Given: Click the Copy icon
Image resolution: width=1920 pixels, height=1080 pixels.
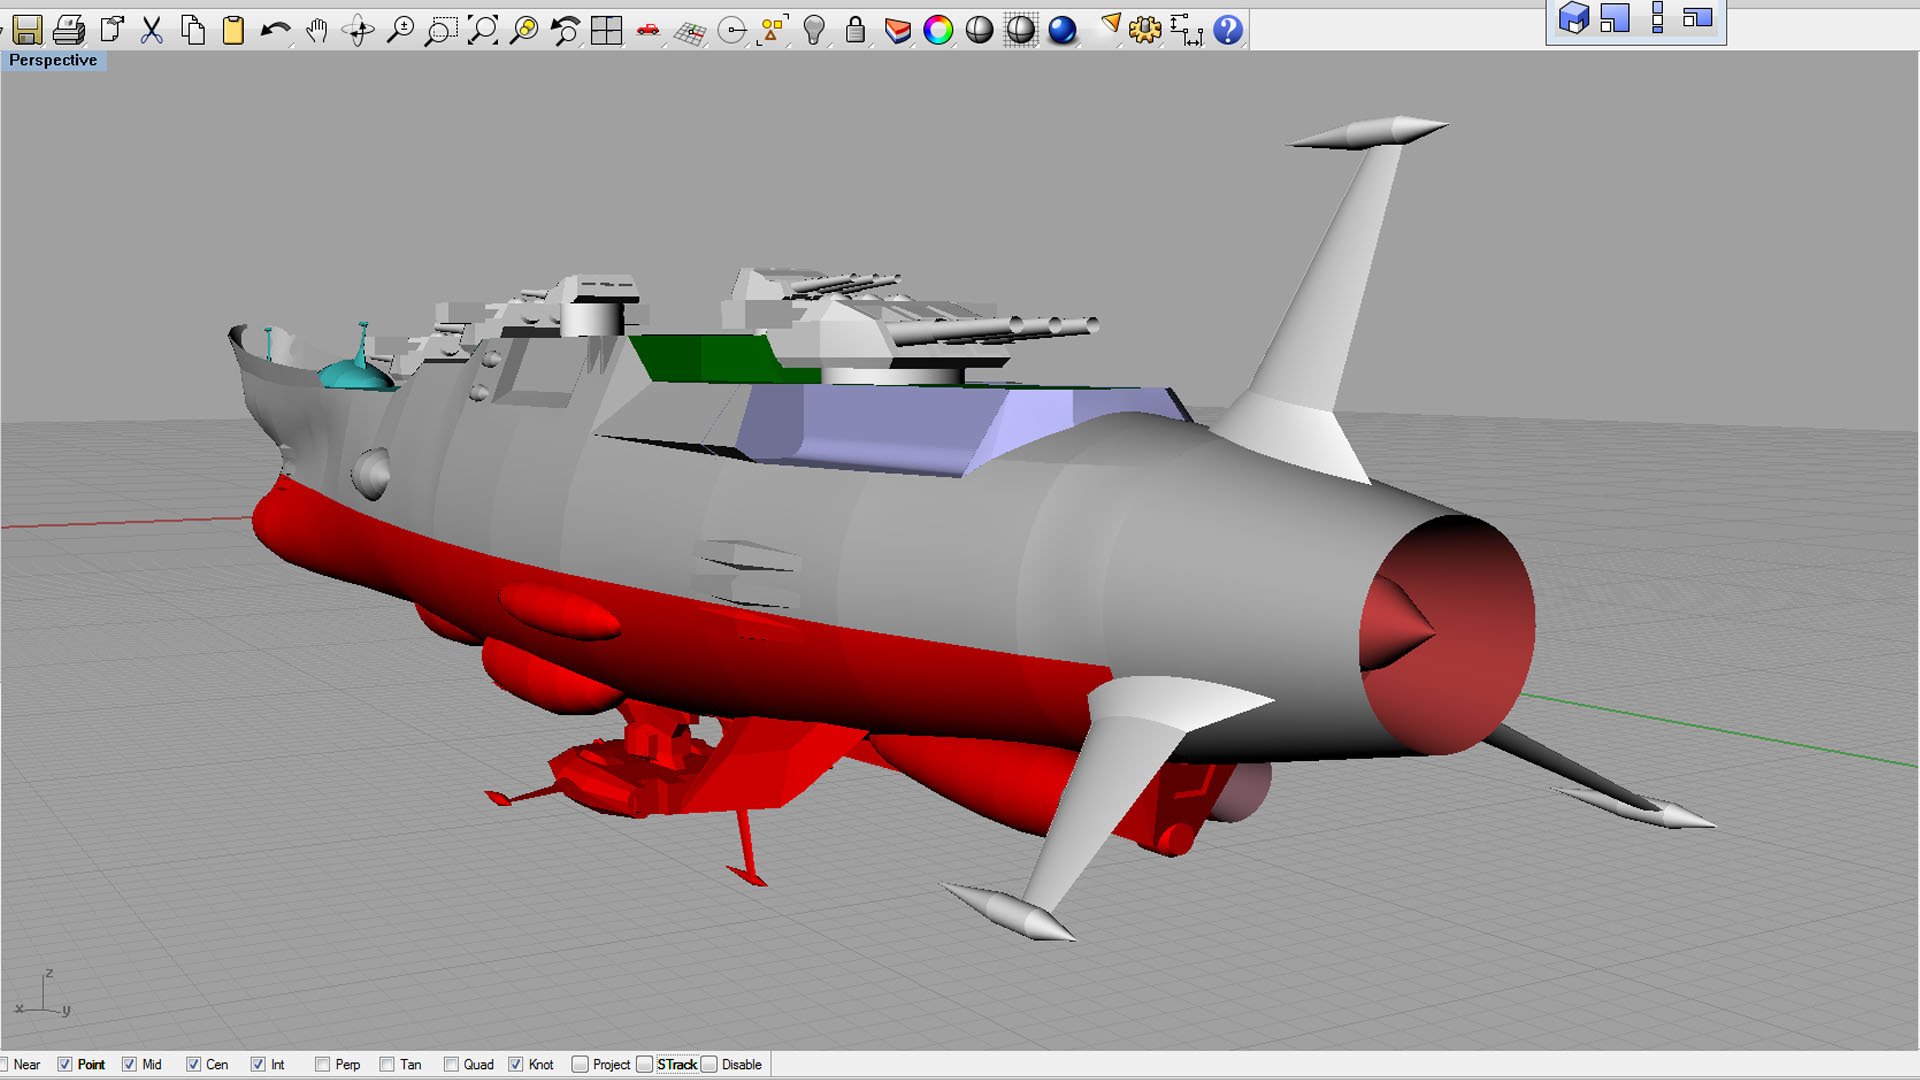Looking at the screenshot, I should [x=192, y=30].
